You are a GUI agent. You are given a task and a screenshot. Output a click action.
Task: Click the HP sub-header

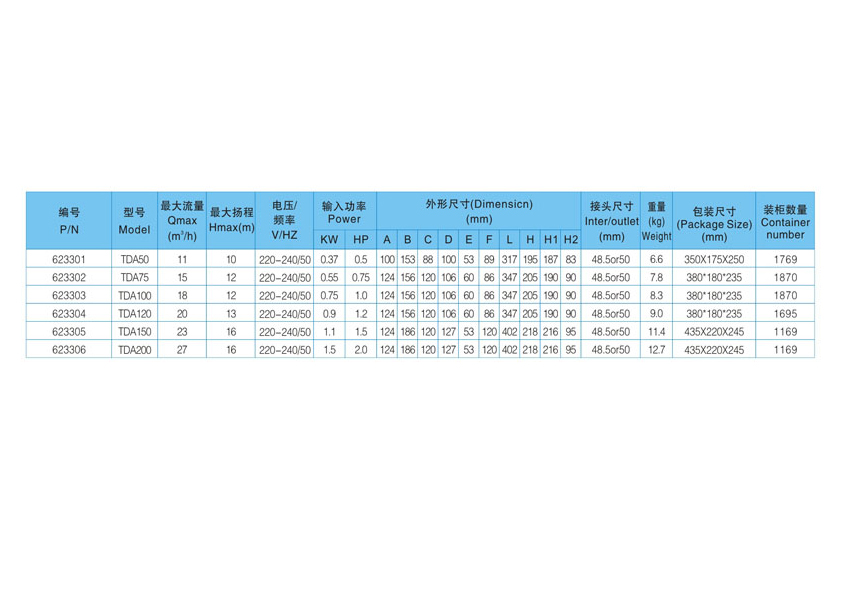click(361, 240)
